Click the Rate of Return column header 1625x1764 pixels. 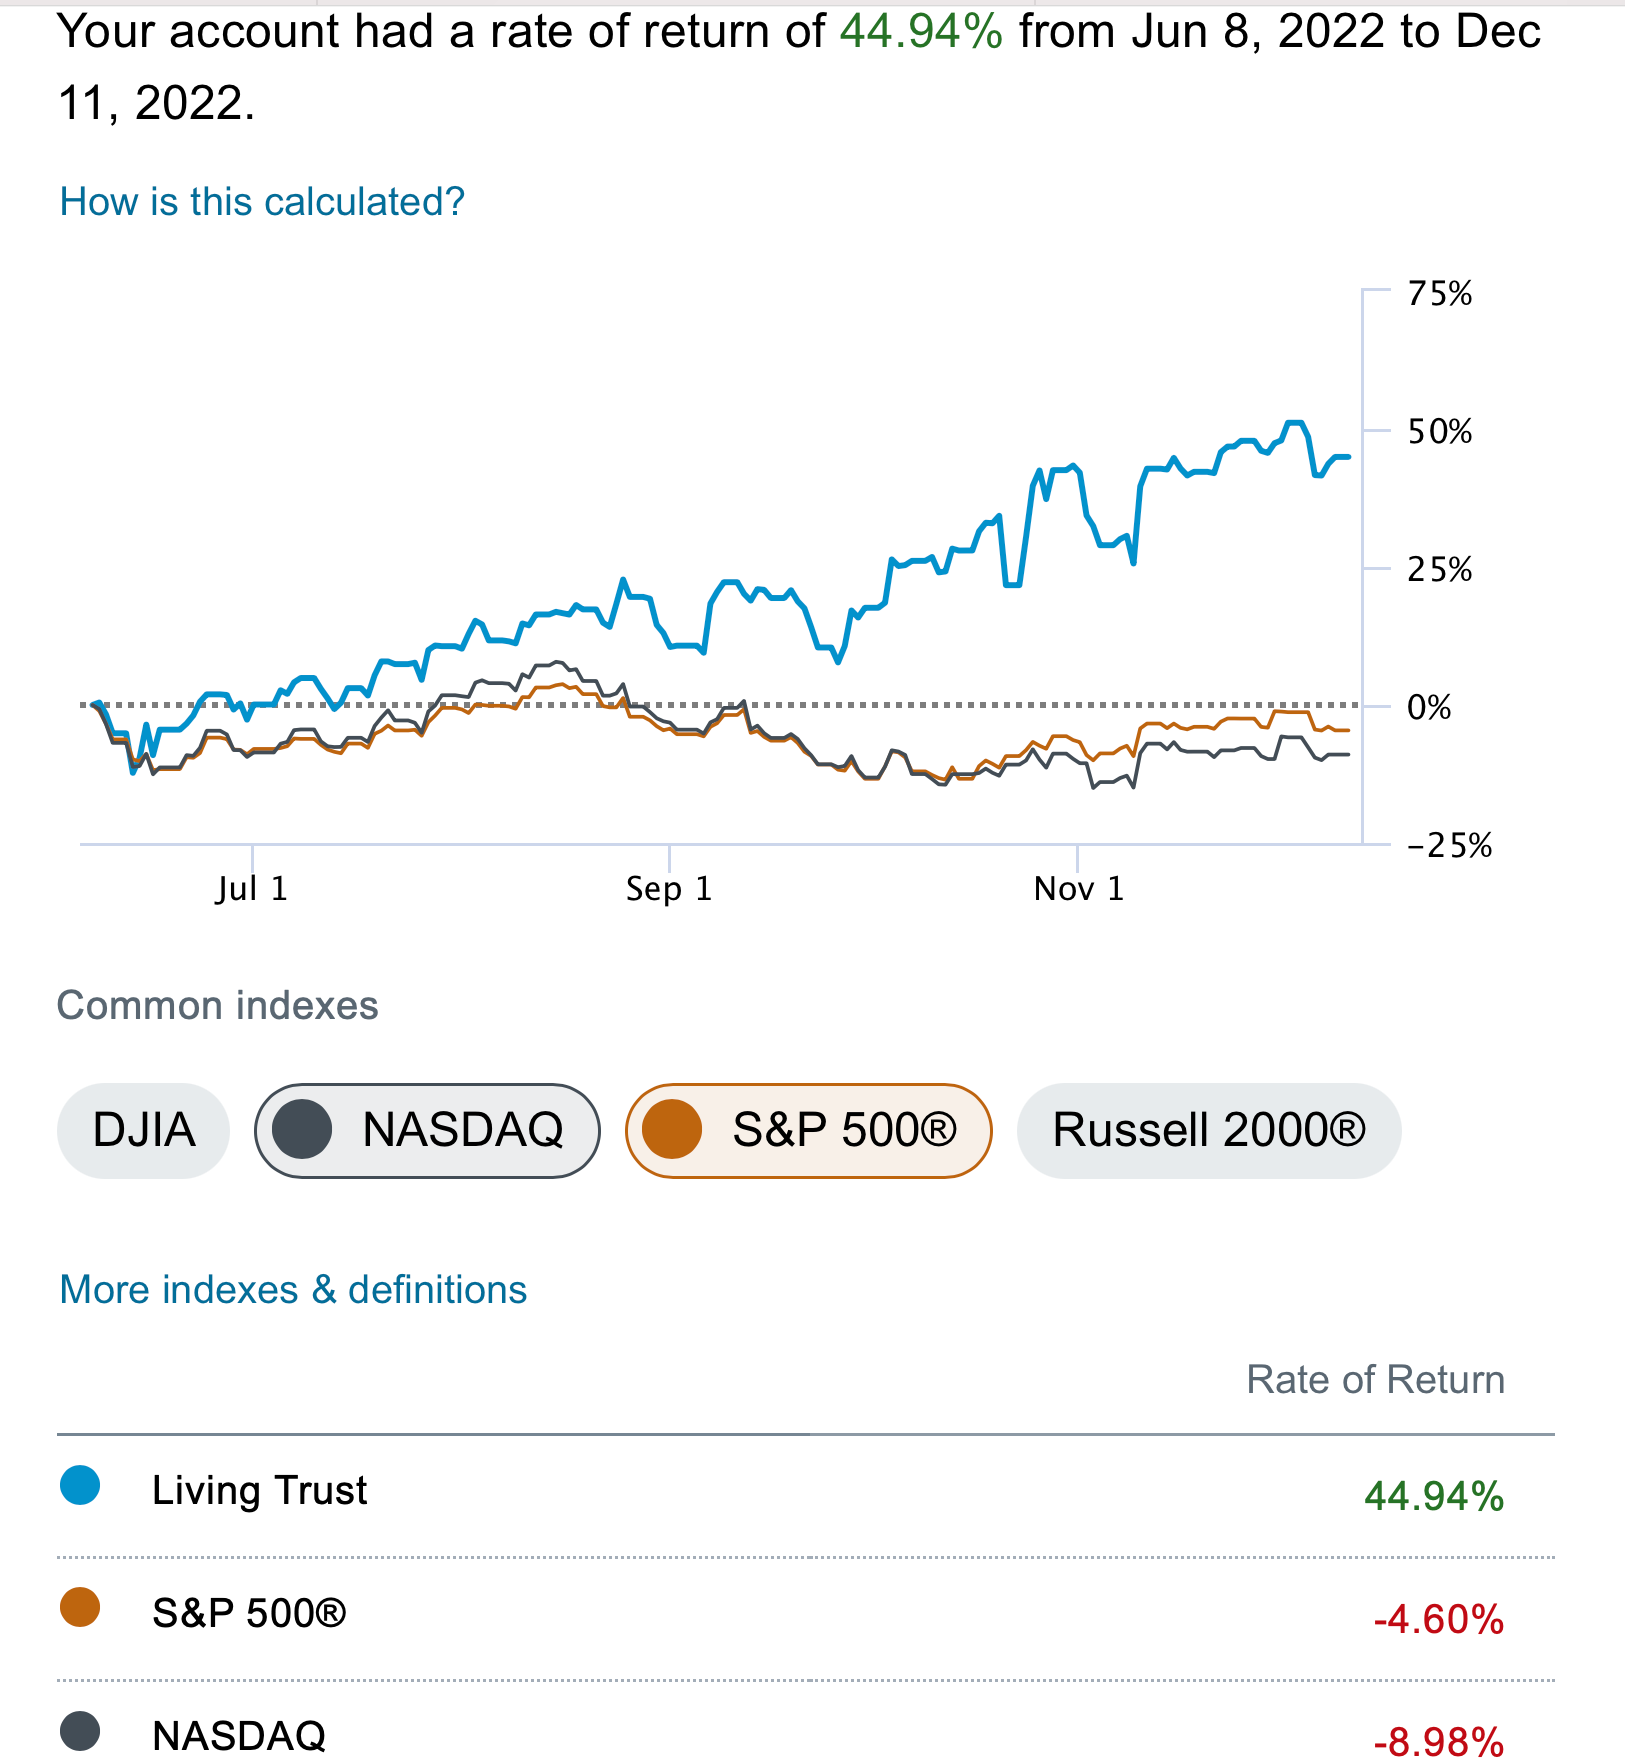tap(1375, 1380)
